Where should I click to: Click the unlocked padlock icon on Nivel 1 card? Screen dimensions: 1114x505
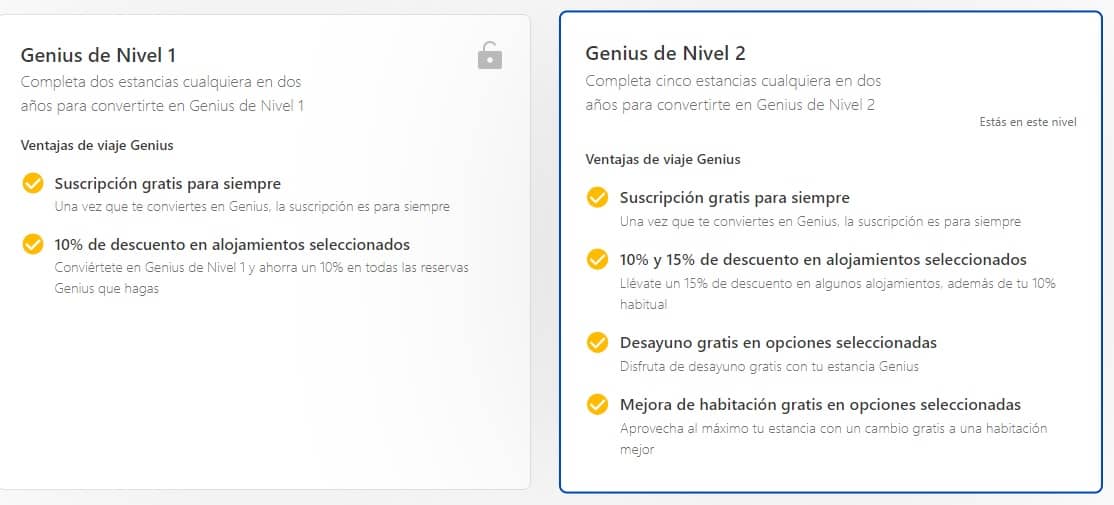490,55
